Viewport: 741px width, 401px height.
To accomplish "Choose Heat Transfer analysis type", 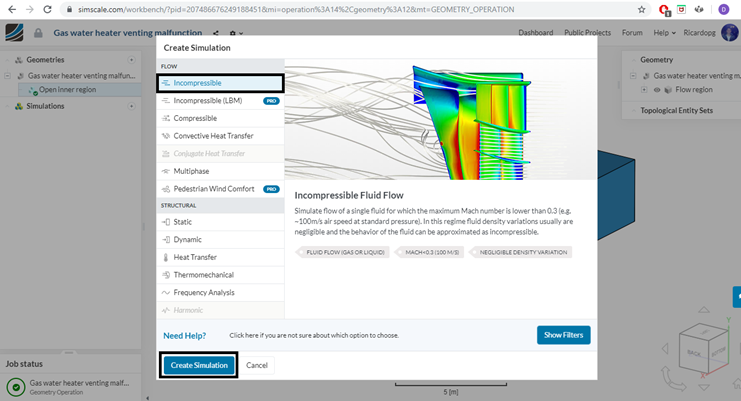I will coord(220,257).
